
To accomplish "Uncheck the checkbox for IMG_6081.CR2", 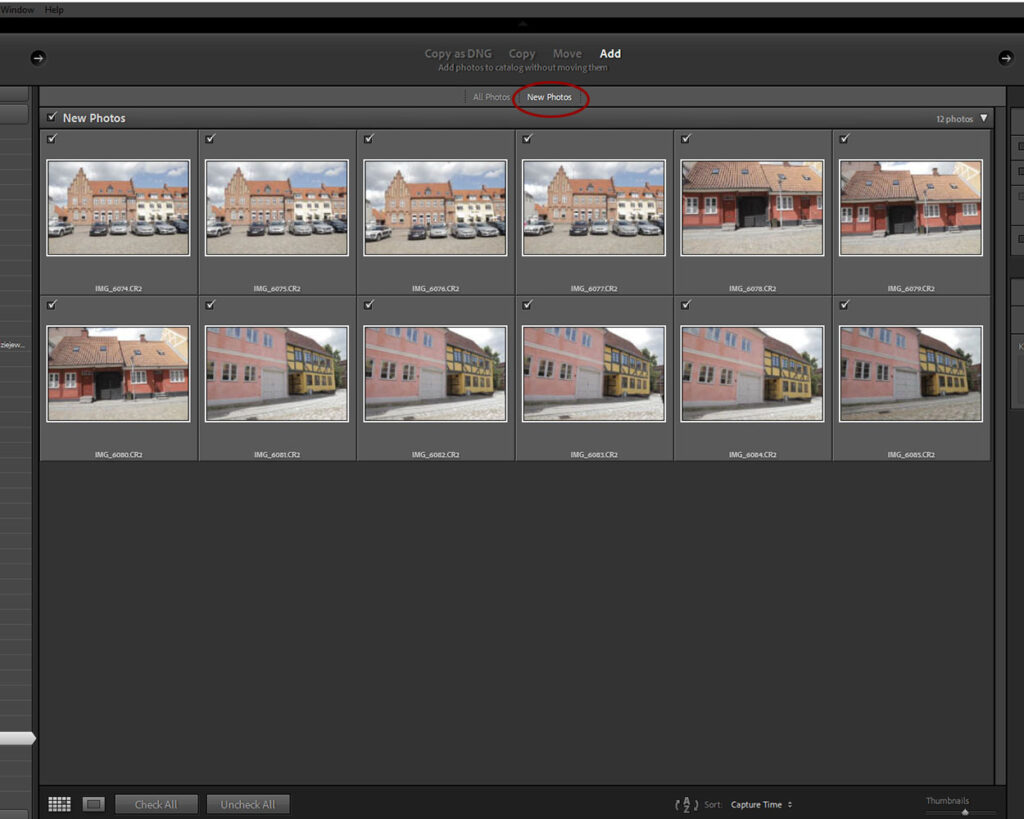I will click(211, 305).
